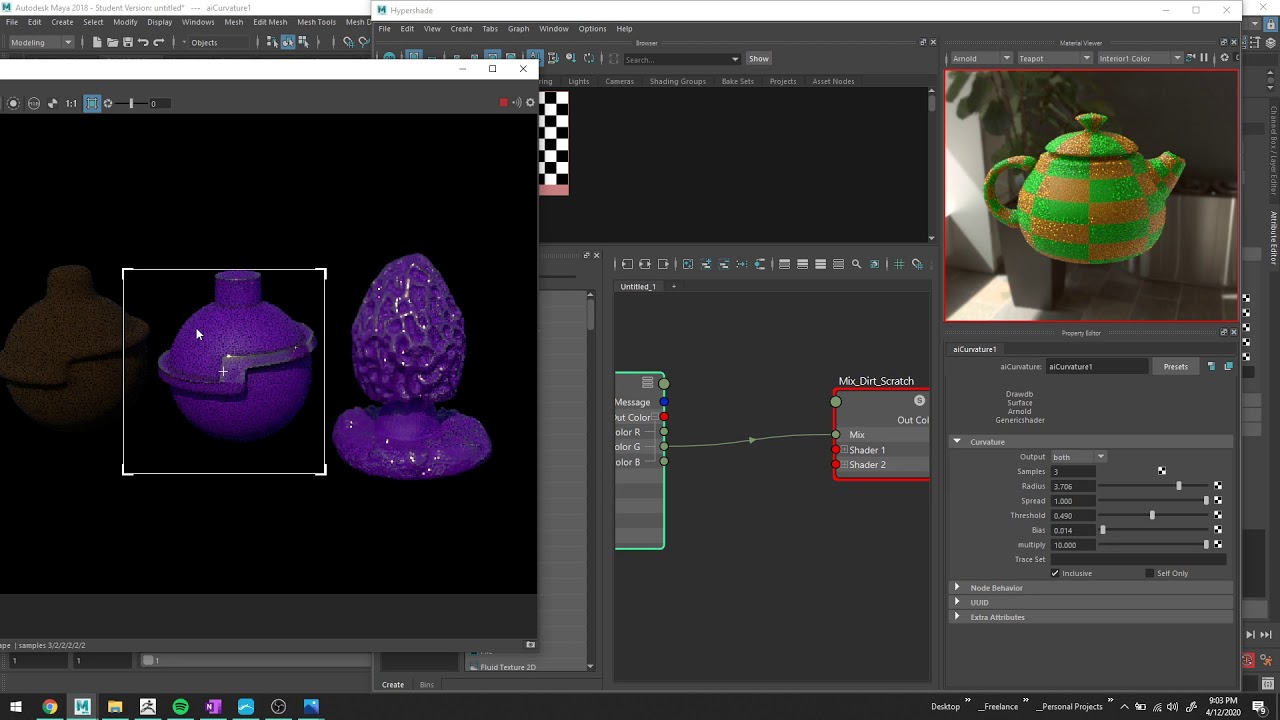Click Hypershade node editor search magnifier

tap(856, 264)
